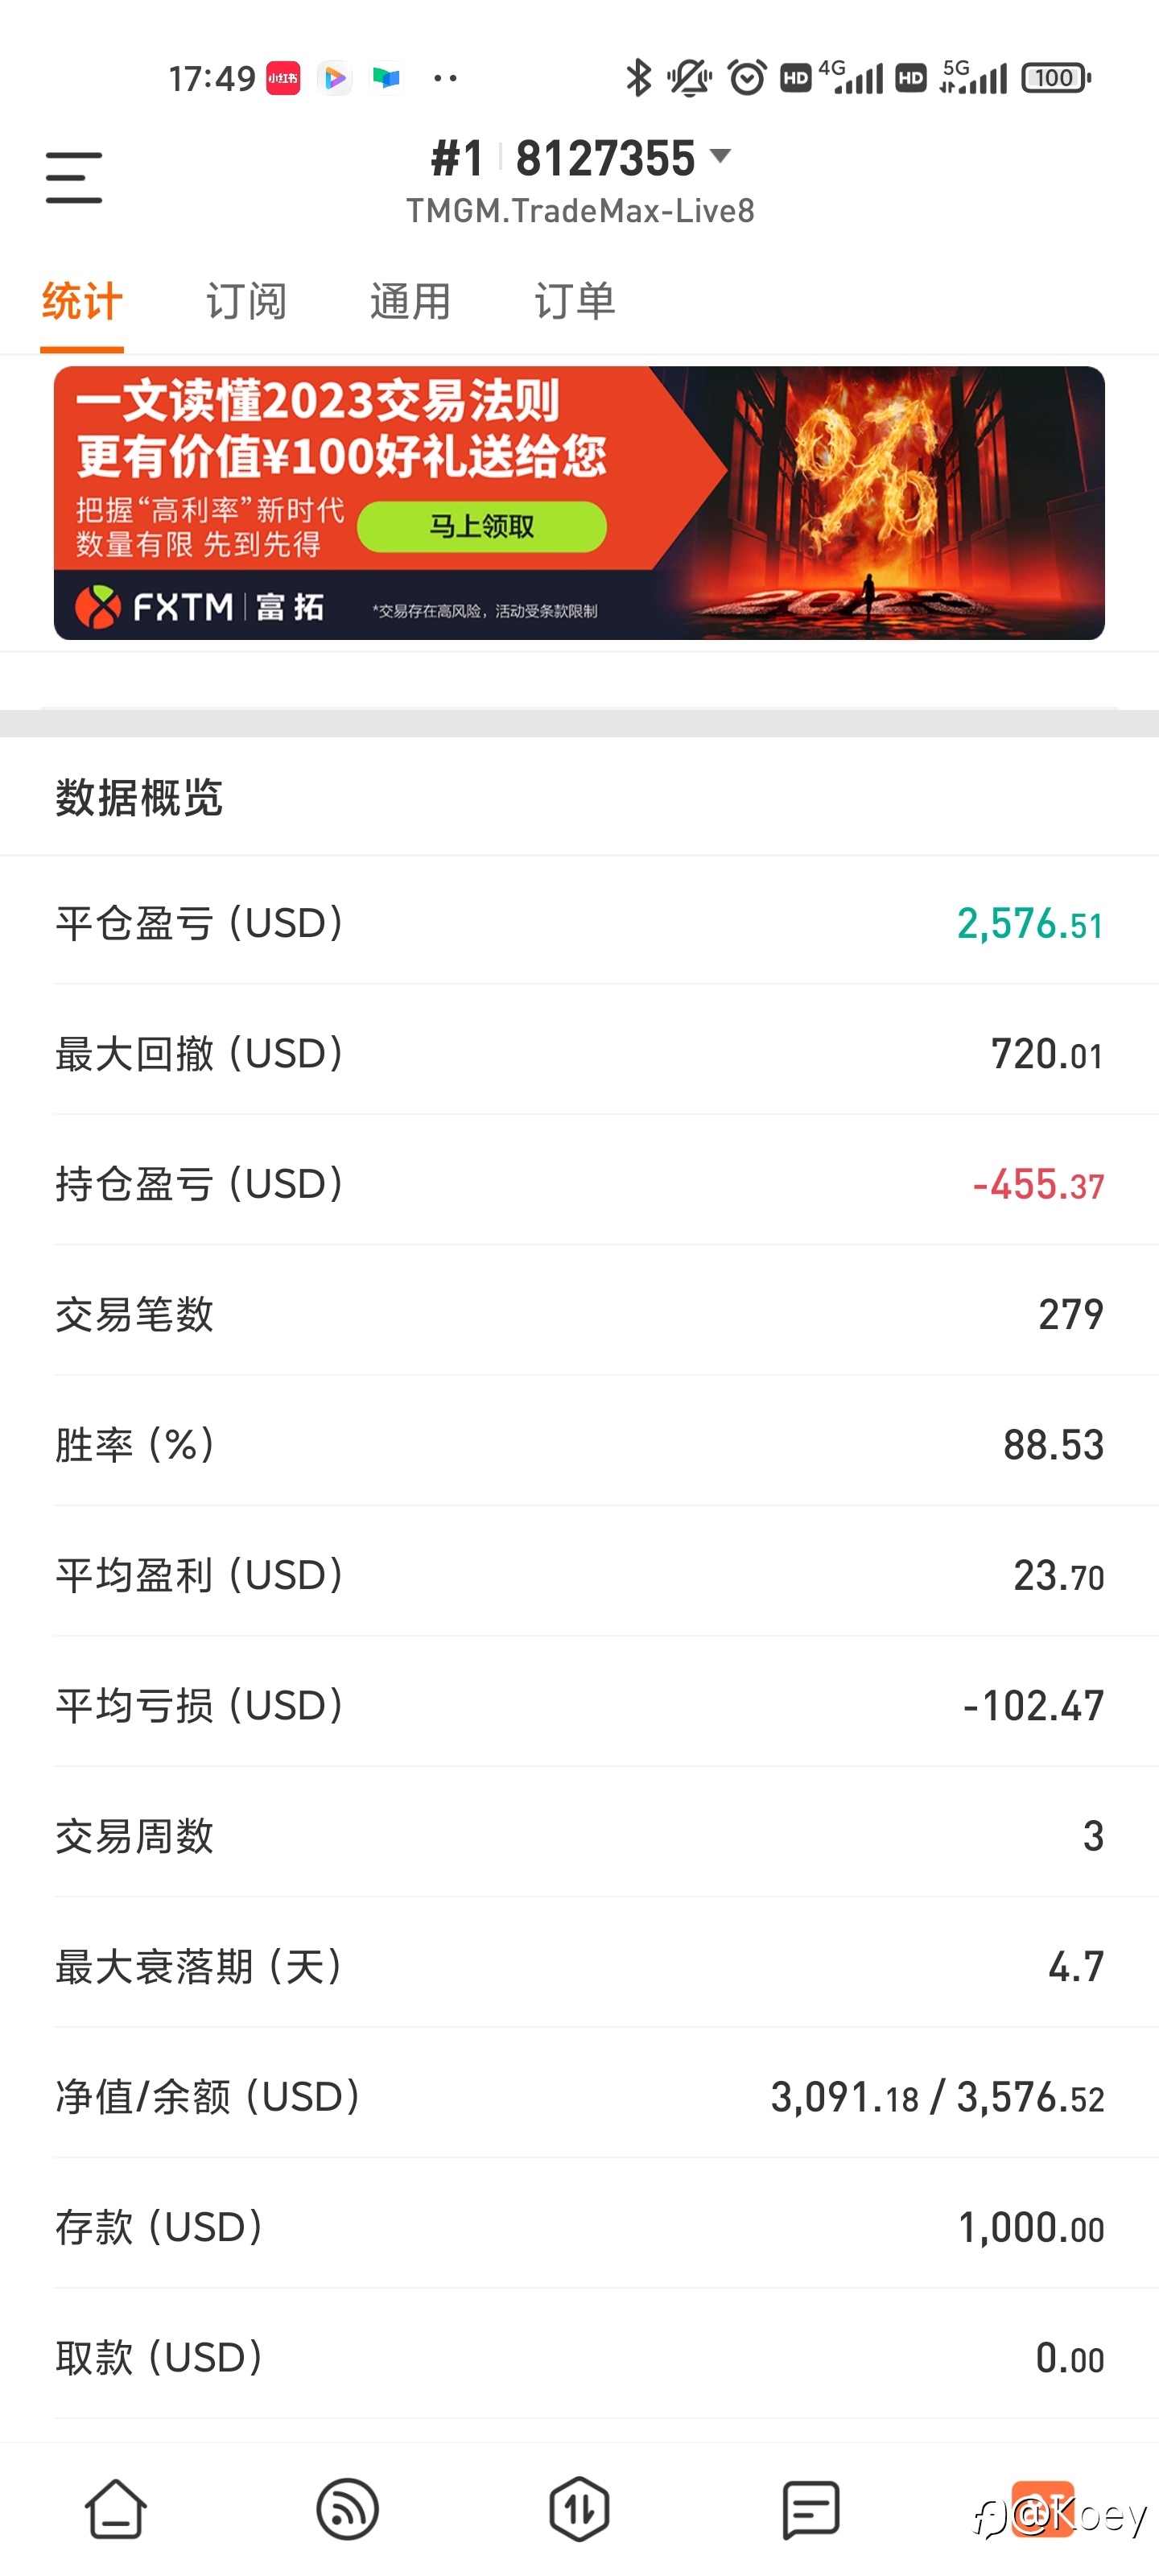Viewport: 1159px width, 2576px height.
Task: Open the messages chat icon in bottom bar
Action: coord(811,2509)
